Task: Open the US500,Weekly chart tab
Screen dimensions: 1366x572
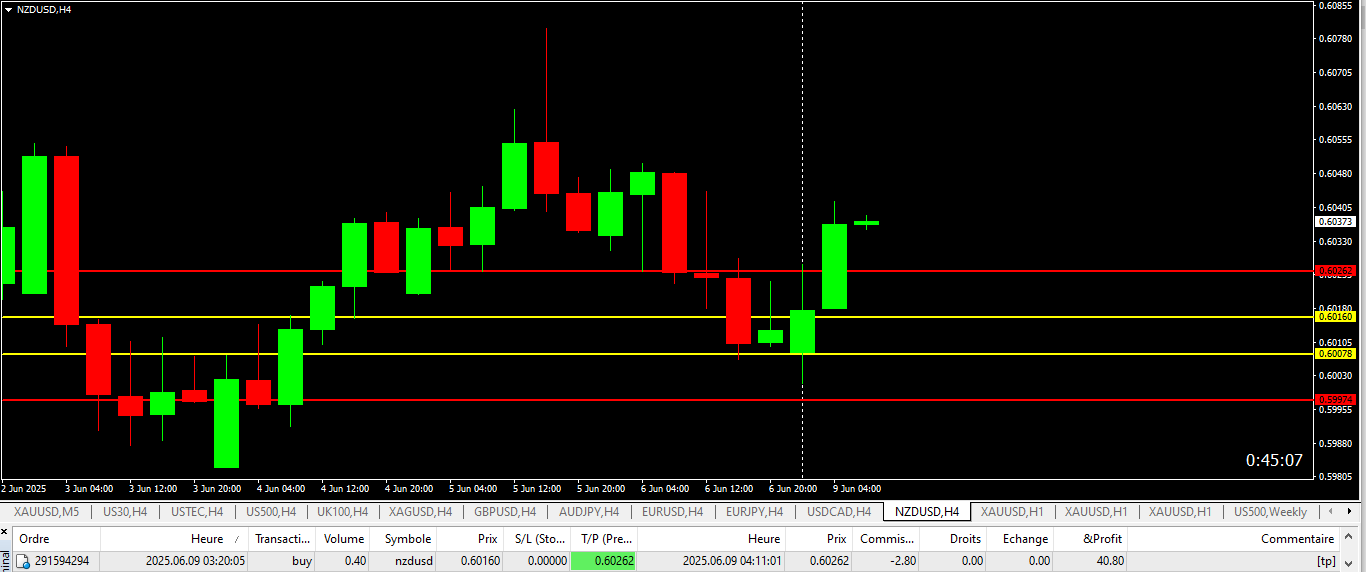Action: point(1270,512)
